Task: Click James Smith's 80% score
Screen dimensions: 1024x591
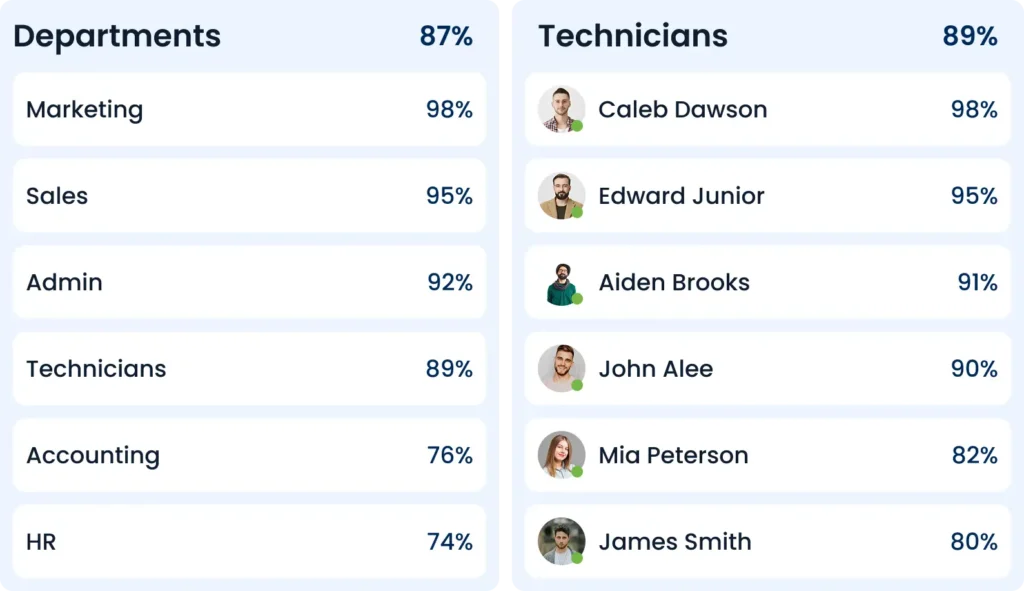Action: pyautogui.click(x=974, y=541)
